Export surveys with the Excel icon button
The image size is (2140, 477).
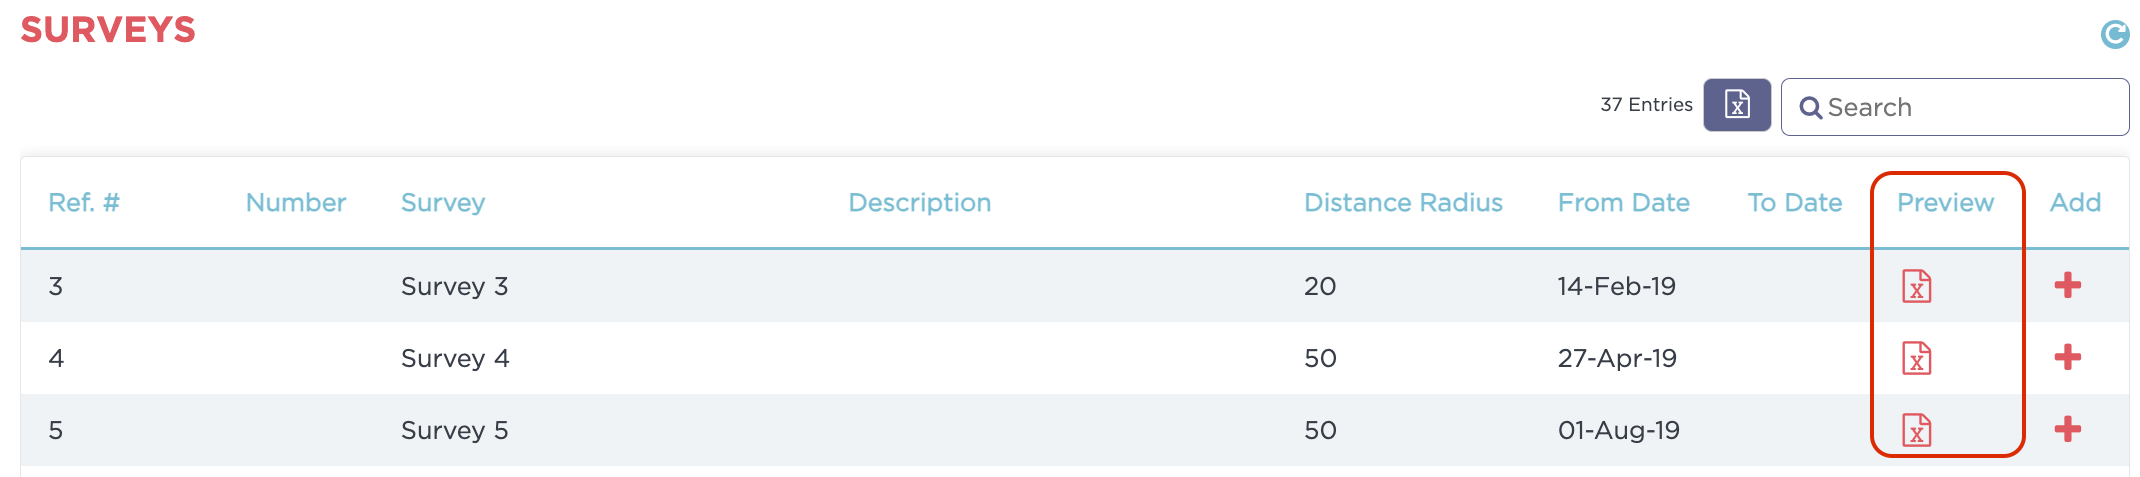(1737, 105)
